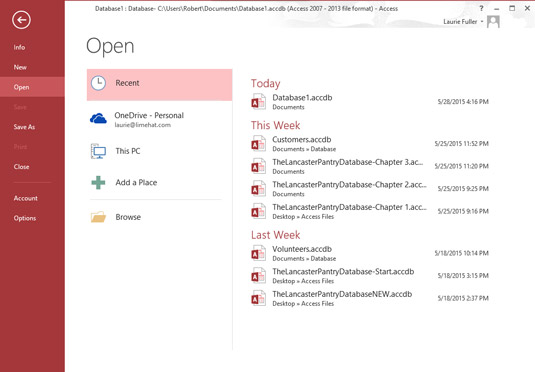
Task: Click the 5/25/2015 11:20 PM timestamp
Action: point(461,166)
